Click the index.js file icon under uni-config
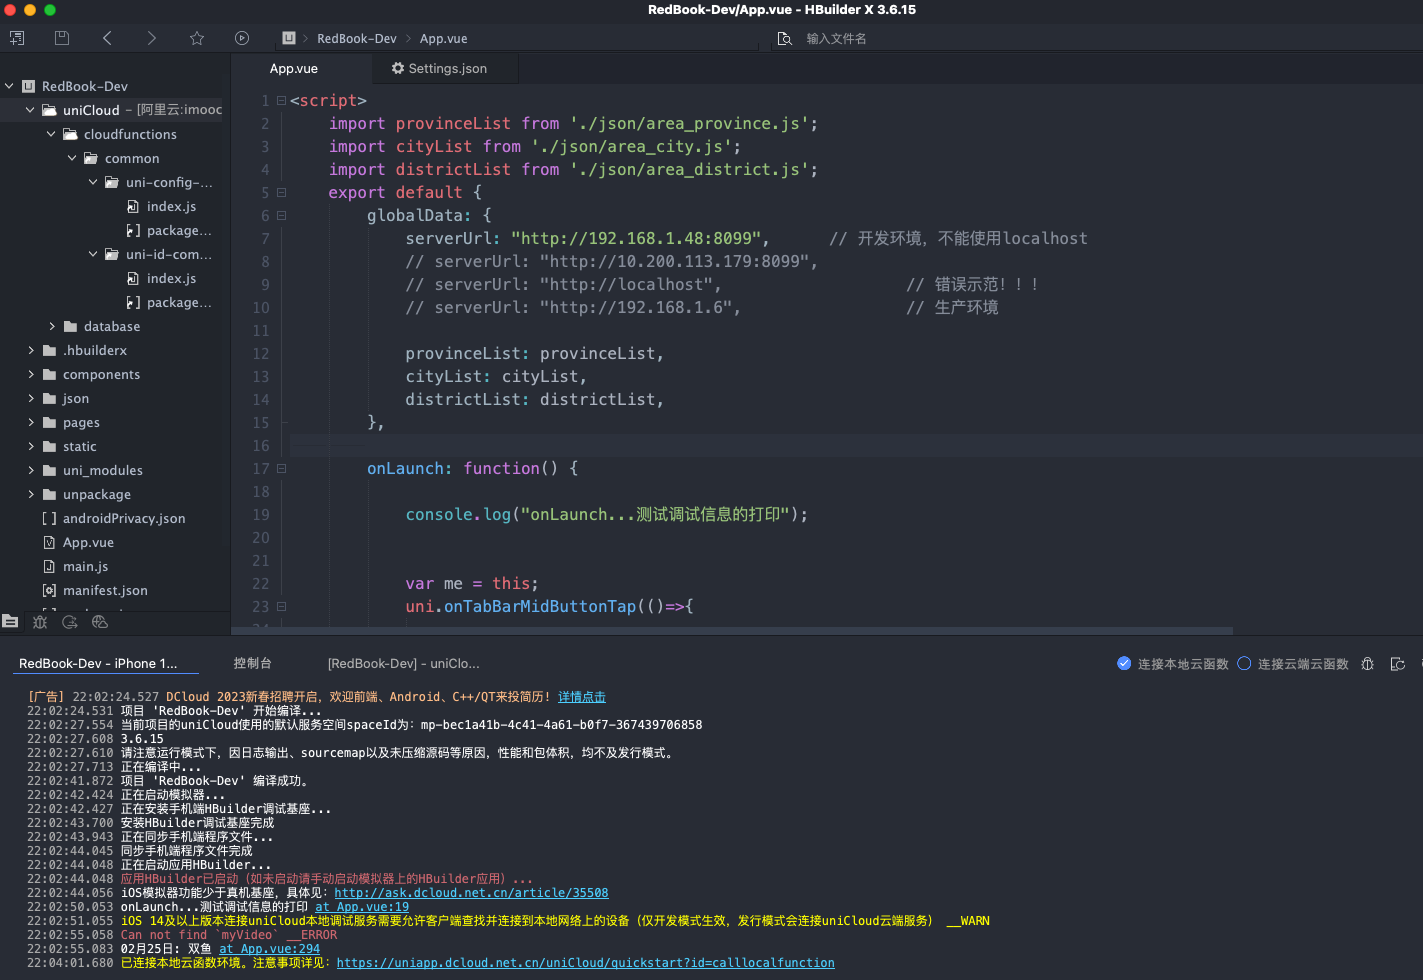1423x980 pixels. point(133,206)
